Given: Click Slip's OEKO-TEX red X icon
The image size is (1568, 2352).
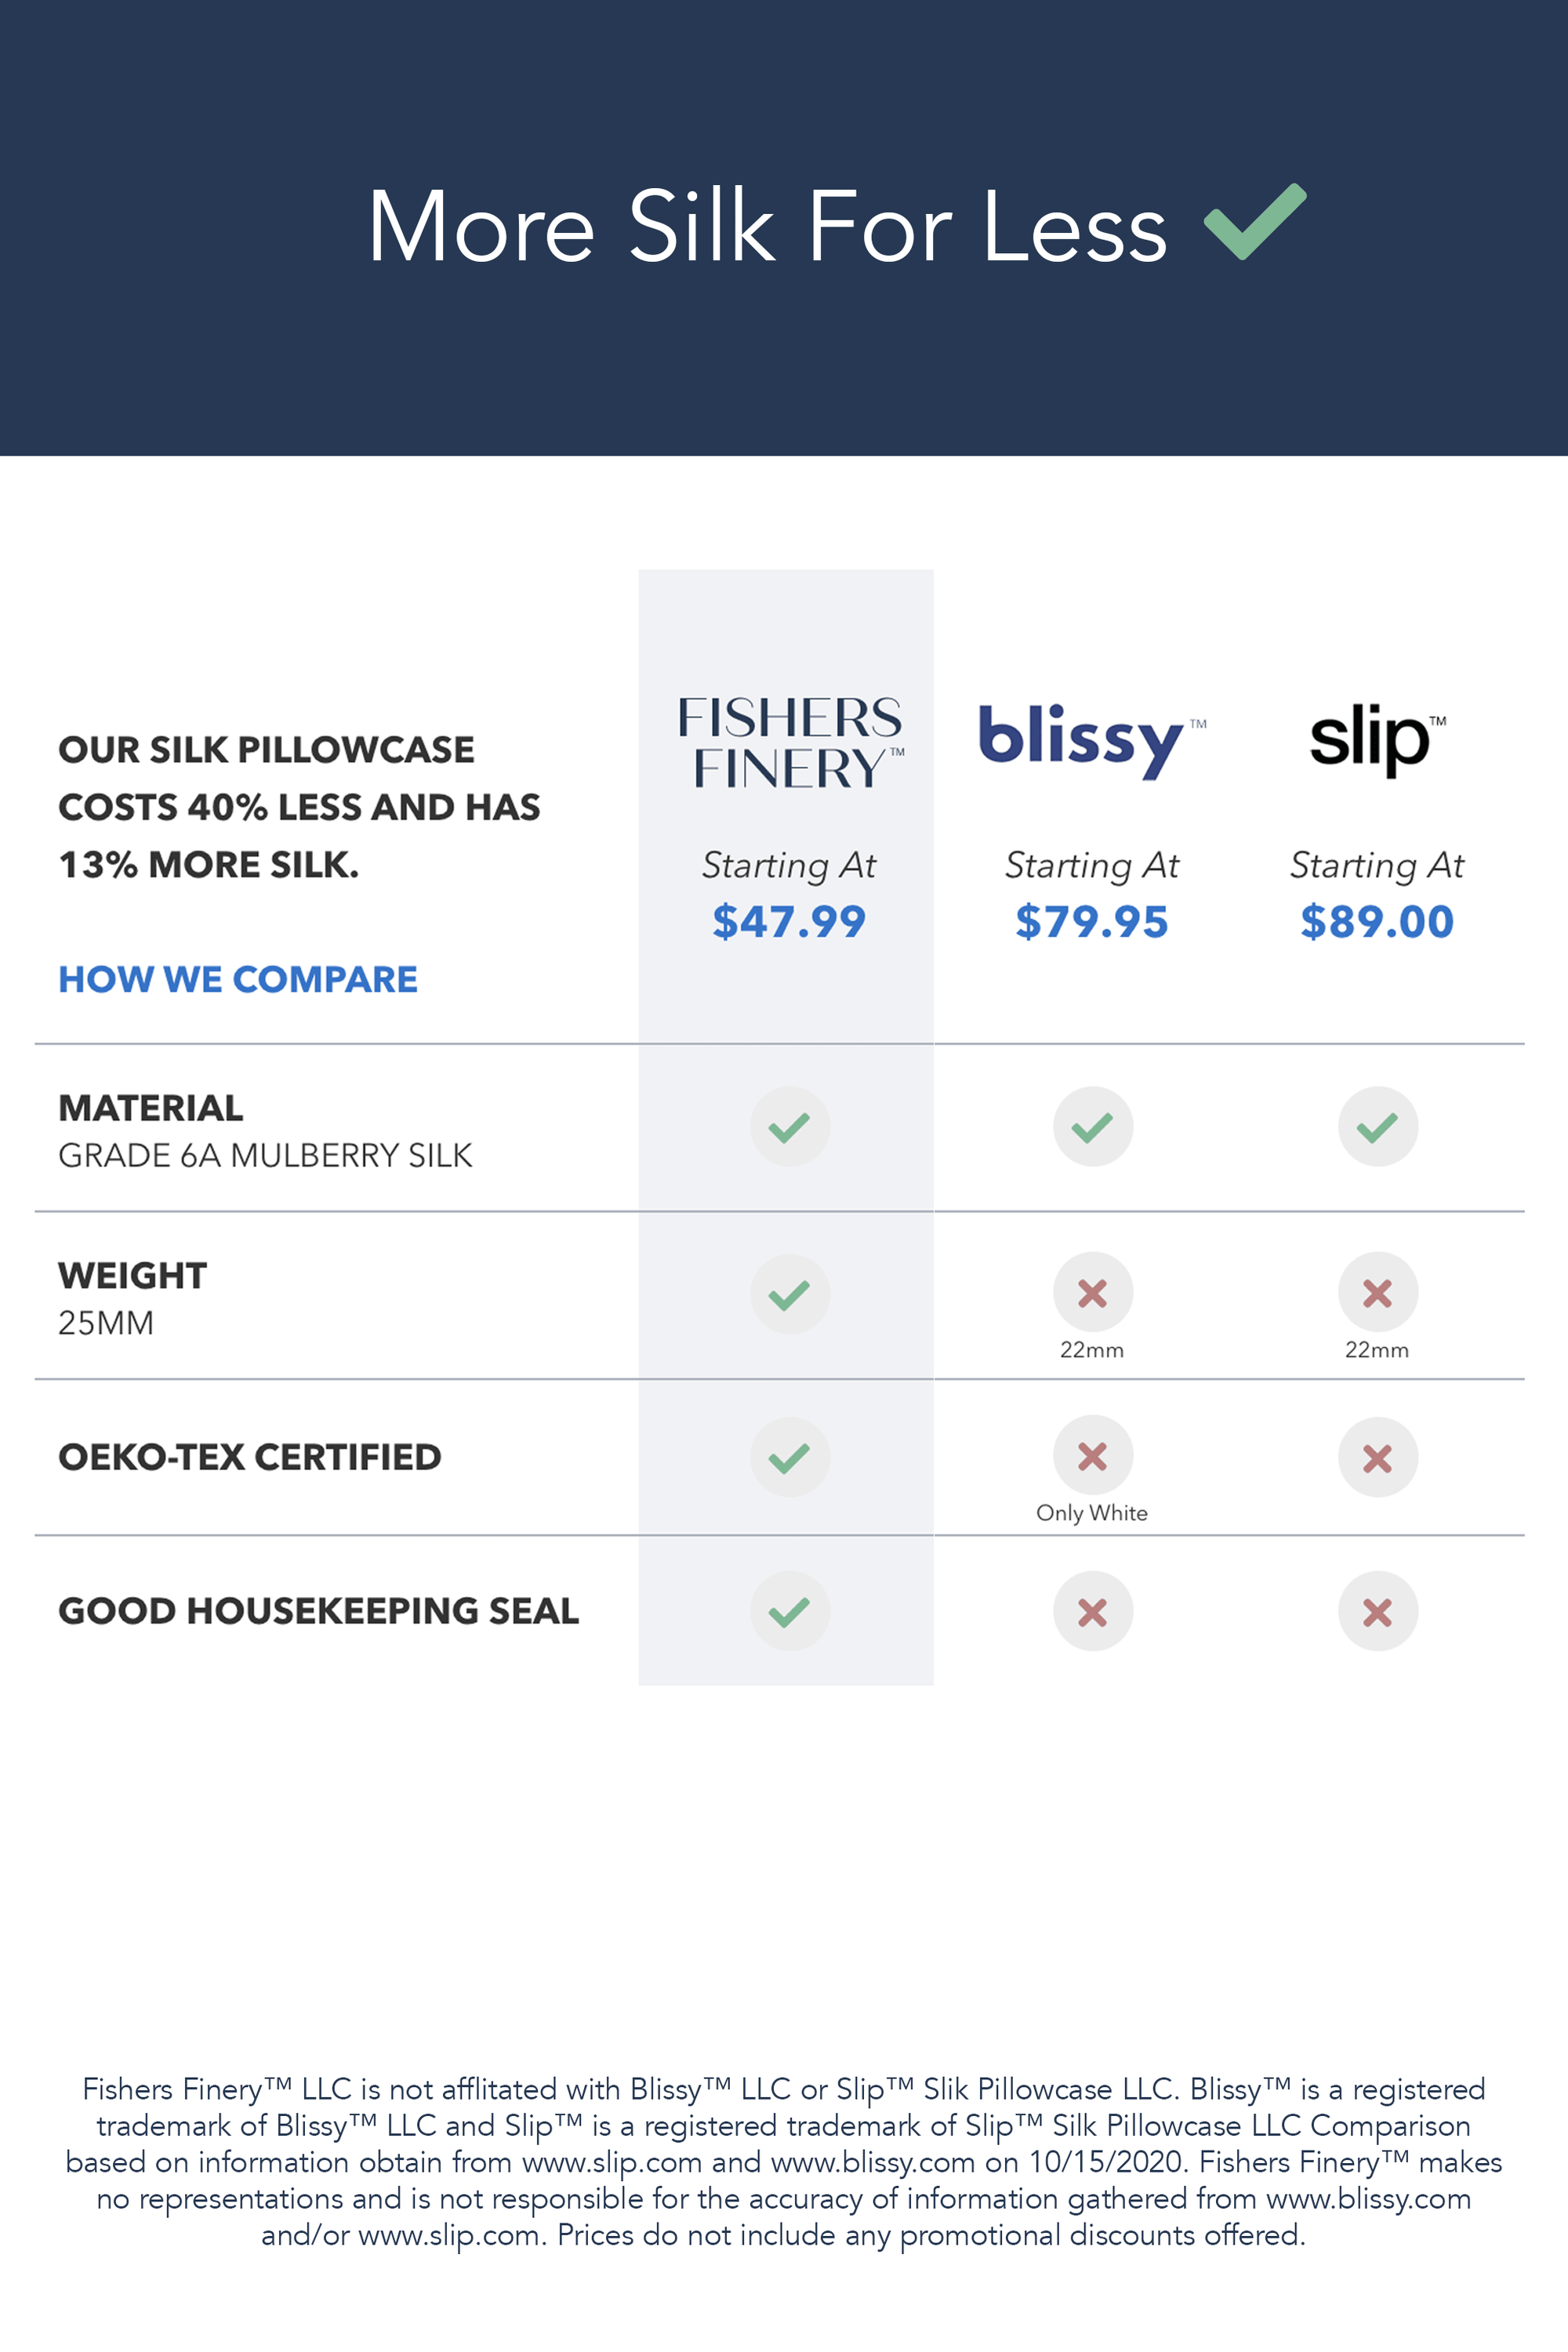Looking at the screenshot, I should click(1377, 1457).
